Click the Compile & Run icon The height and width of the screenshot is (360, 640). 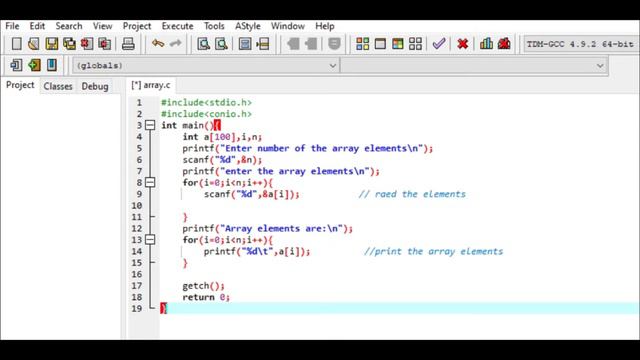[398, 44]
